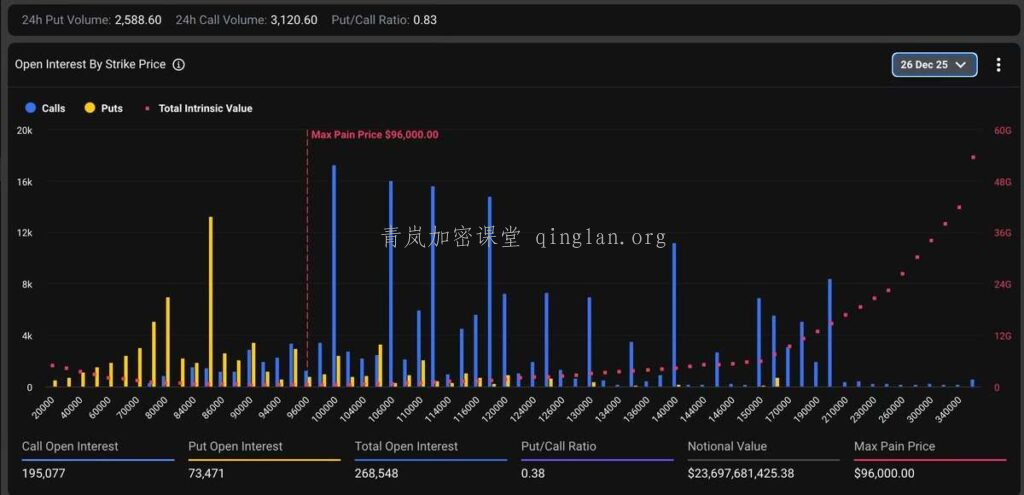Open the three-dot chart options menu
Viewport: 1024px width, 495px height.
[x=998, y=65]
